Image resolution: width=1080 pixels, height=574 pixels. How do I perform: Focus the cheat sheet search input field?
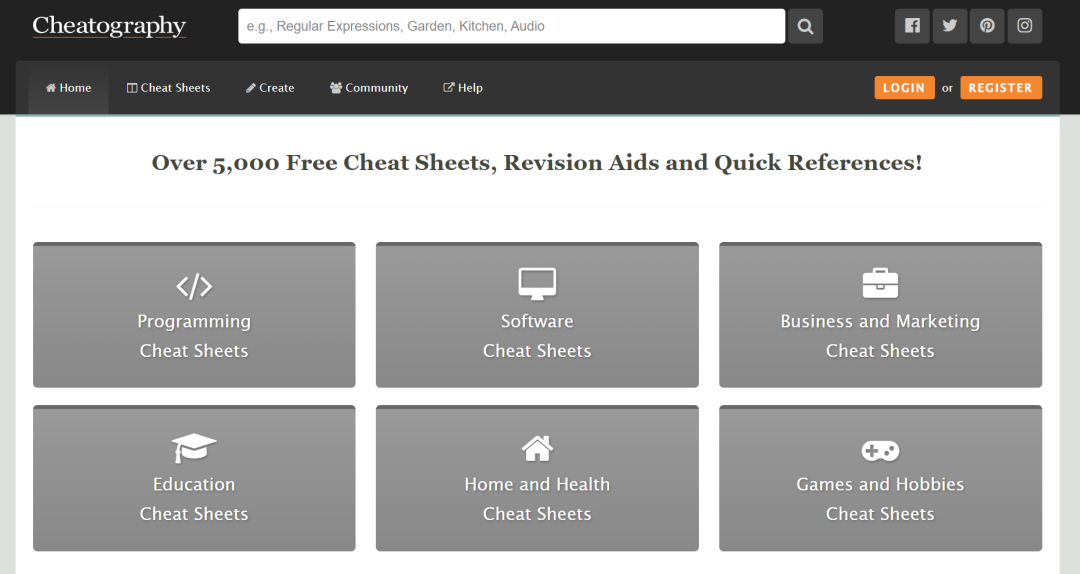click(x=511, y=26)
